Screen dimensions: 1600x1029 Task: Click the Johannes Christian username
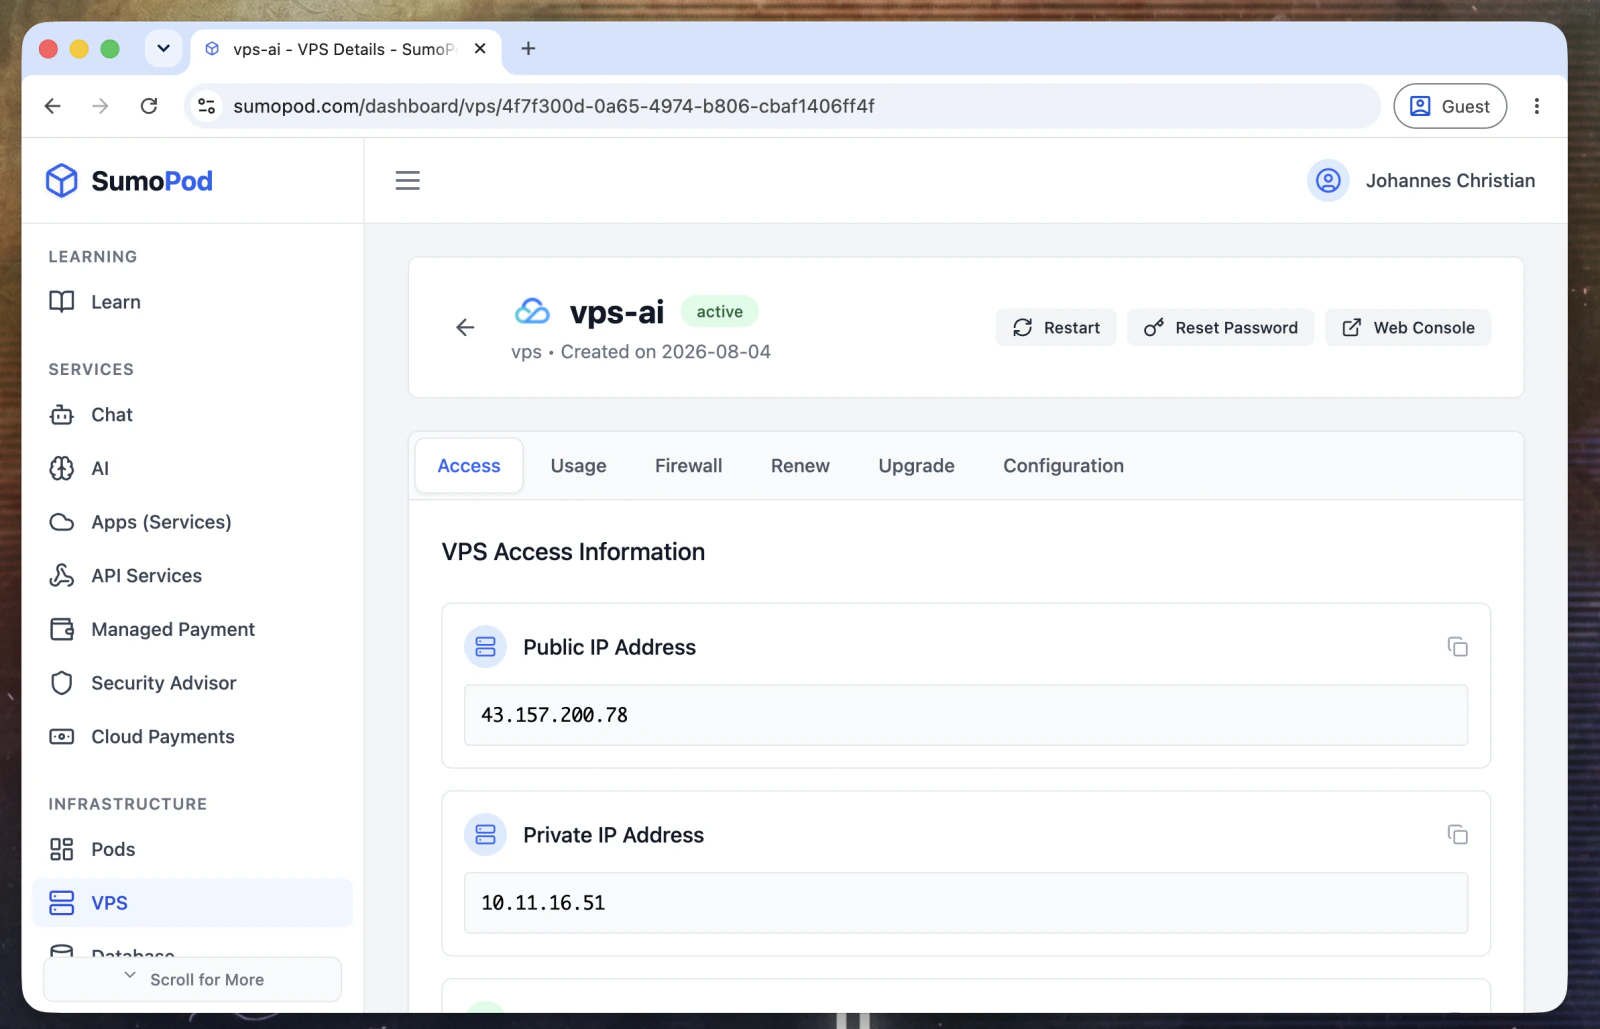pos(1450,181)
